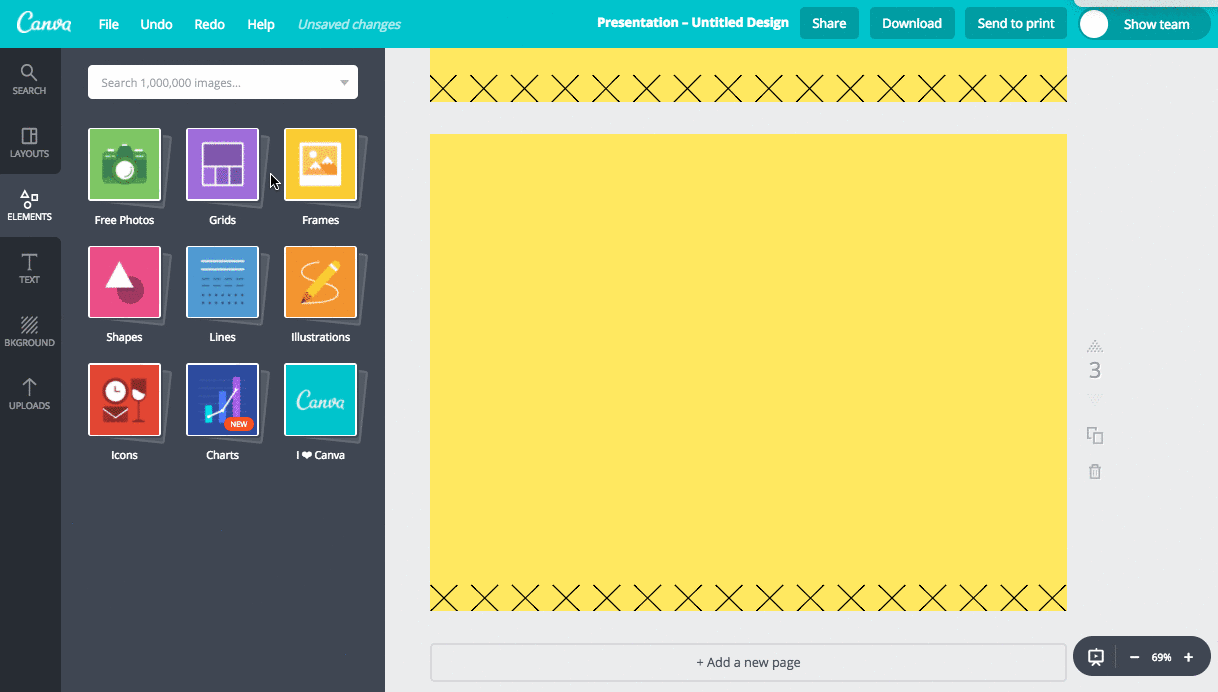Add a new page to the presentation

748,662
